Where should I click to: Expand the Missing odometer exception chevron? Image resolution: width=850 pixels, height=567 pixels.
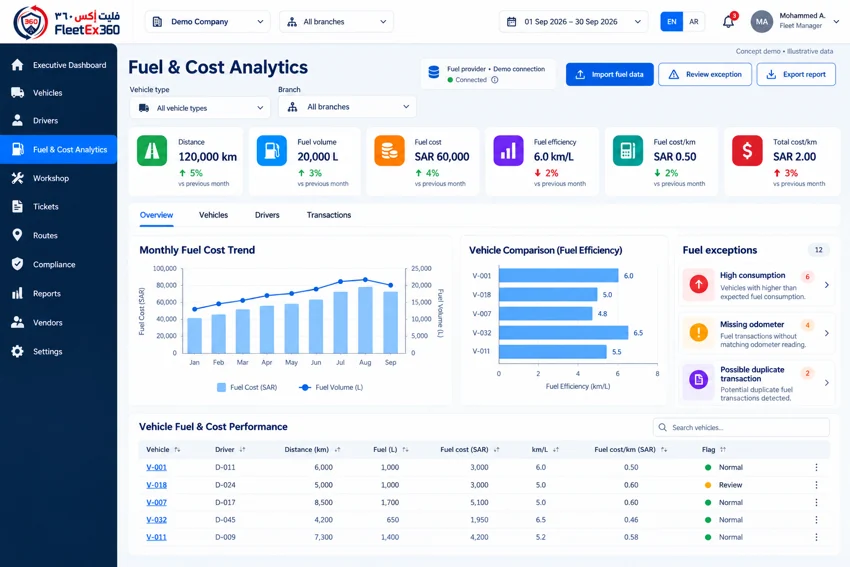tap(826, 333)
